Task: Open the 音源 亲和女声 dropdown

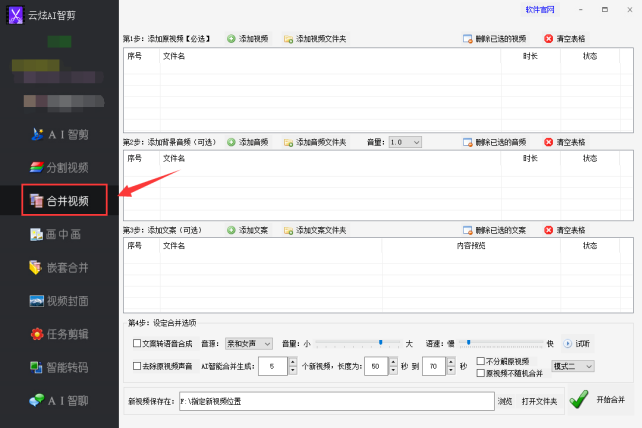Action: [x=249, y=344]
